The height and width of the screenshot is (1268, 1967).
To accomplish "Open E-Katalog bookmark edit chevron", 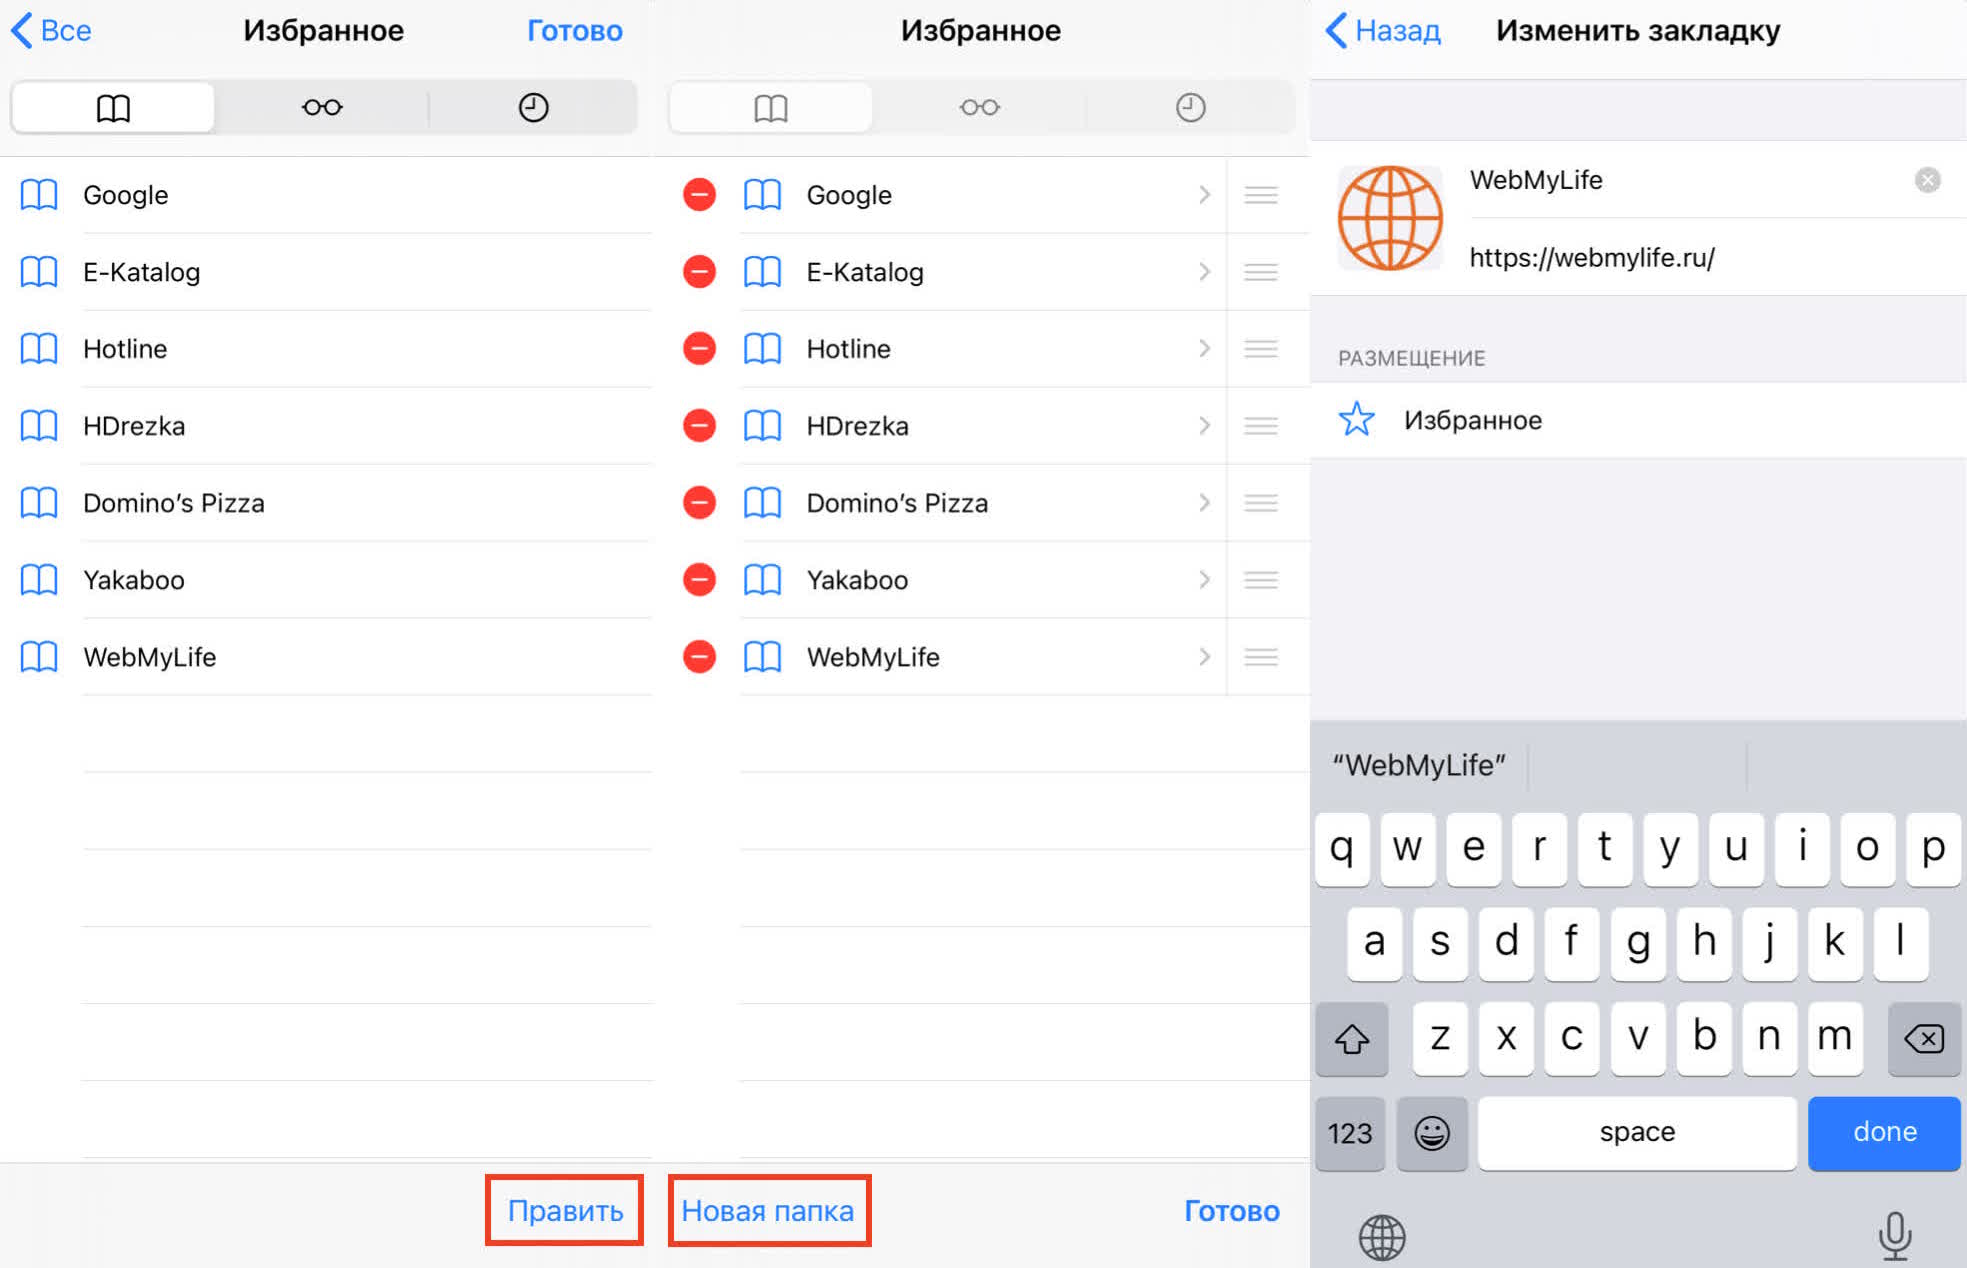I will (1204, 271).
